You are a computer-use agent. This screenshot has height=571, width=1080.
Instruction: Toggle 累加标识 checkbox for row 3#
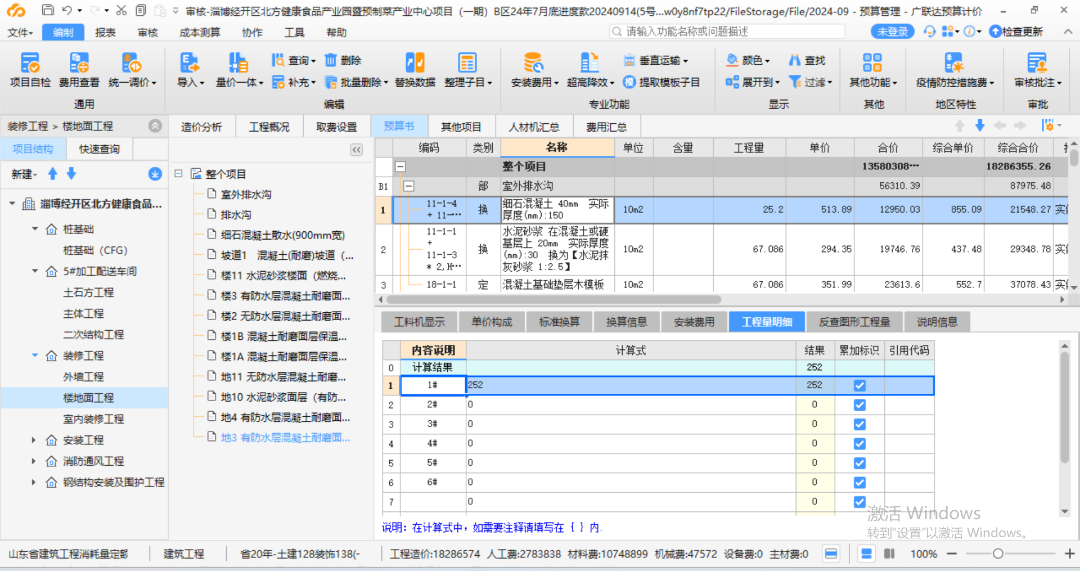pyautogui.click(x=859, y=424)
